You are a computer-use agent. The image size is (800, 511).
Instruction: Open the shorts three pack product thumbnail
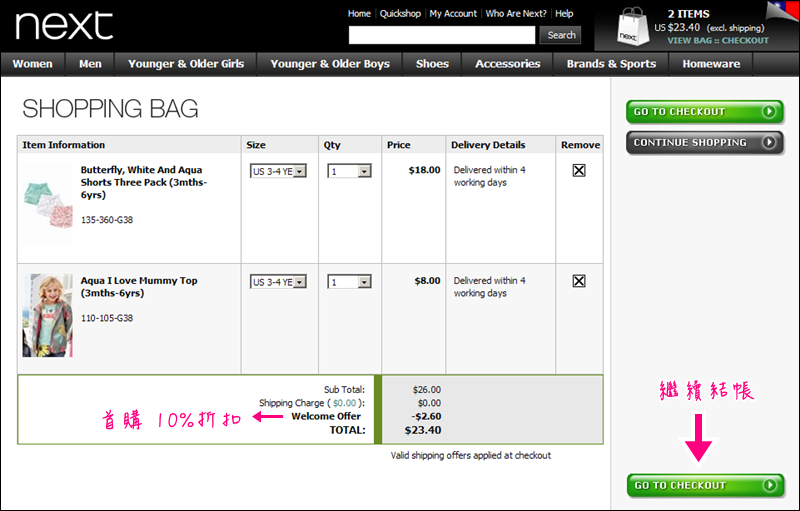point(47,205)
